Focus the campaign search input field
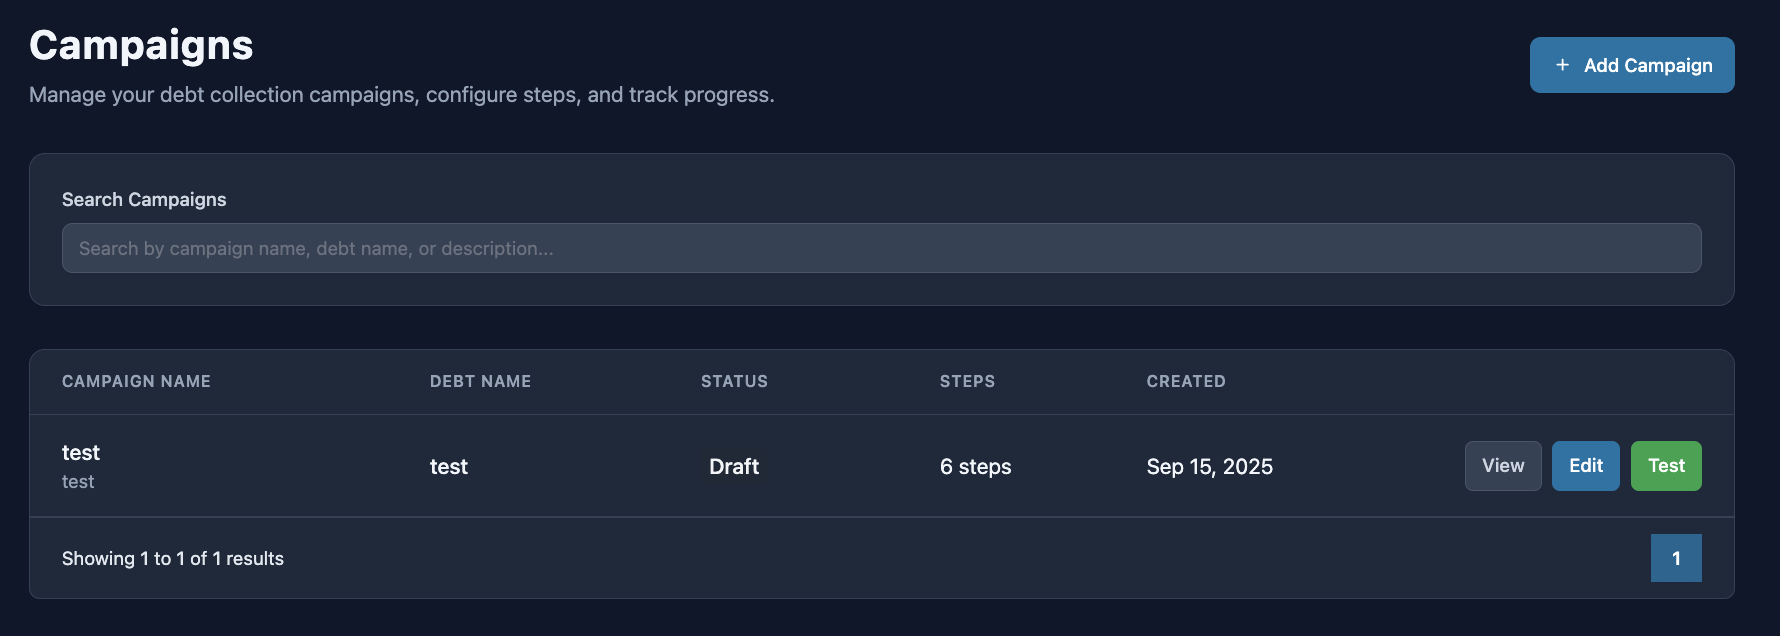 [881, 248]
